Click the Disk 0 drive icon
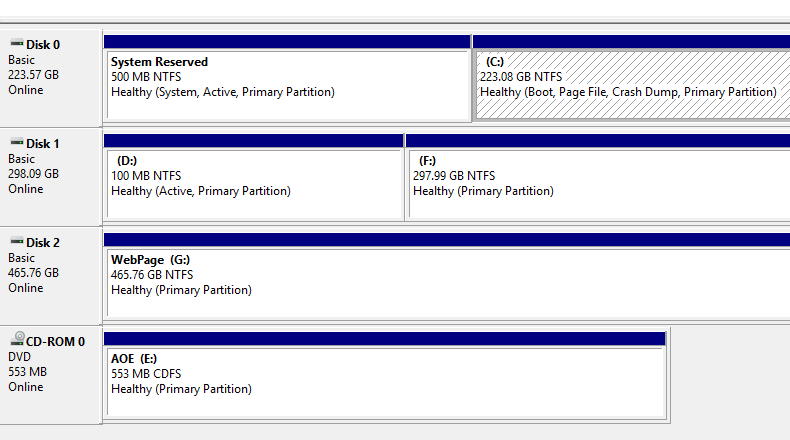790x440 pixels. 16,44
